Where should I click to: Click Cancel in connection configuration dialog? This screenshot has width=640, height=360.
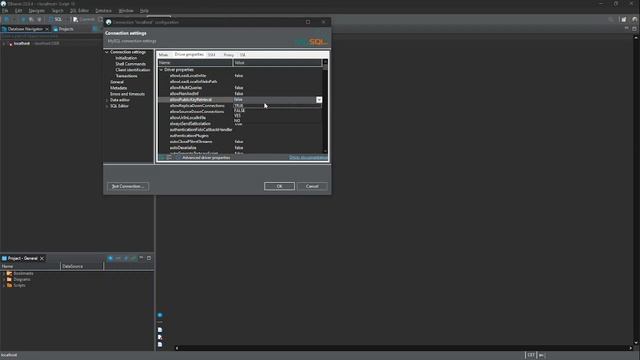312,186
